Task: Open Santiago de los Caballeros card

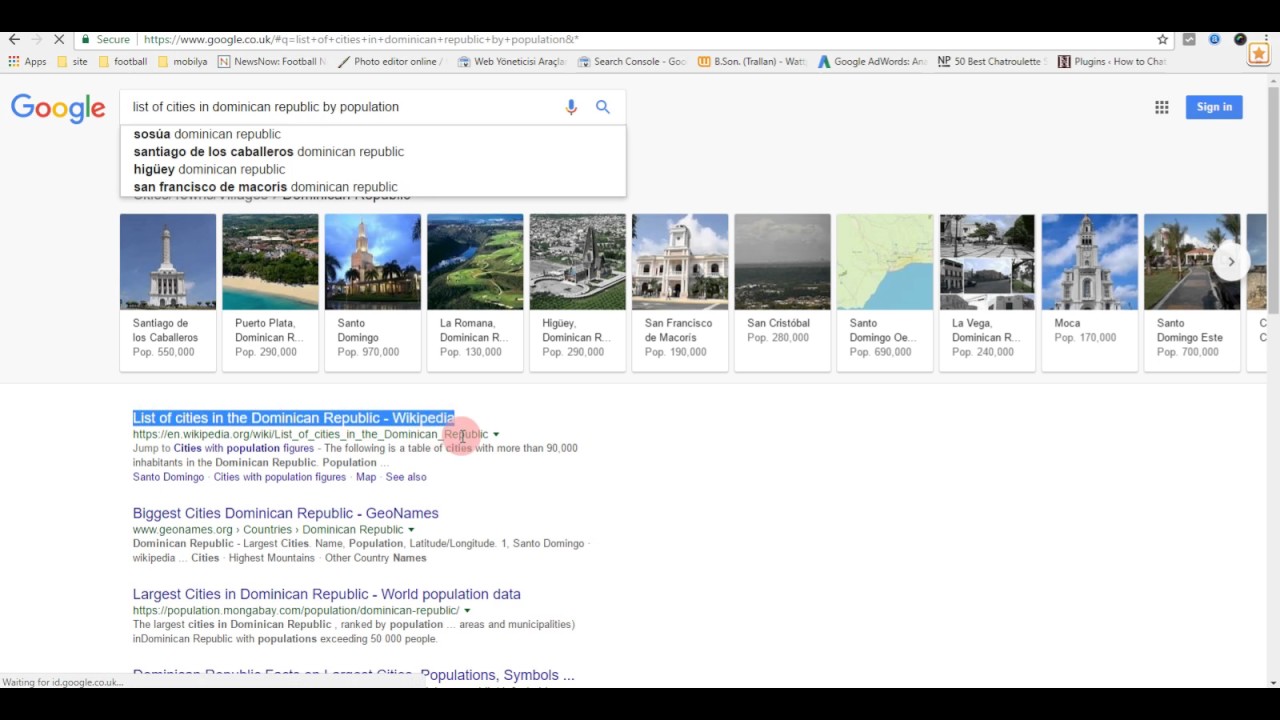Action: (168, 292)
